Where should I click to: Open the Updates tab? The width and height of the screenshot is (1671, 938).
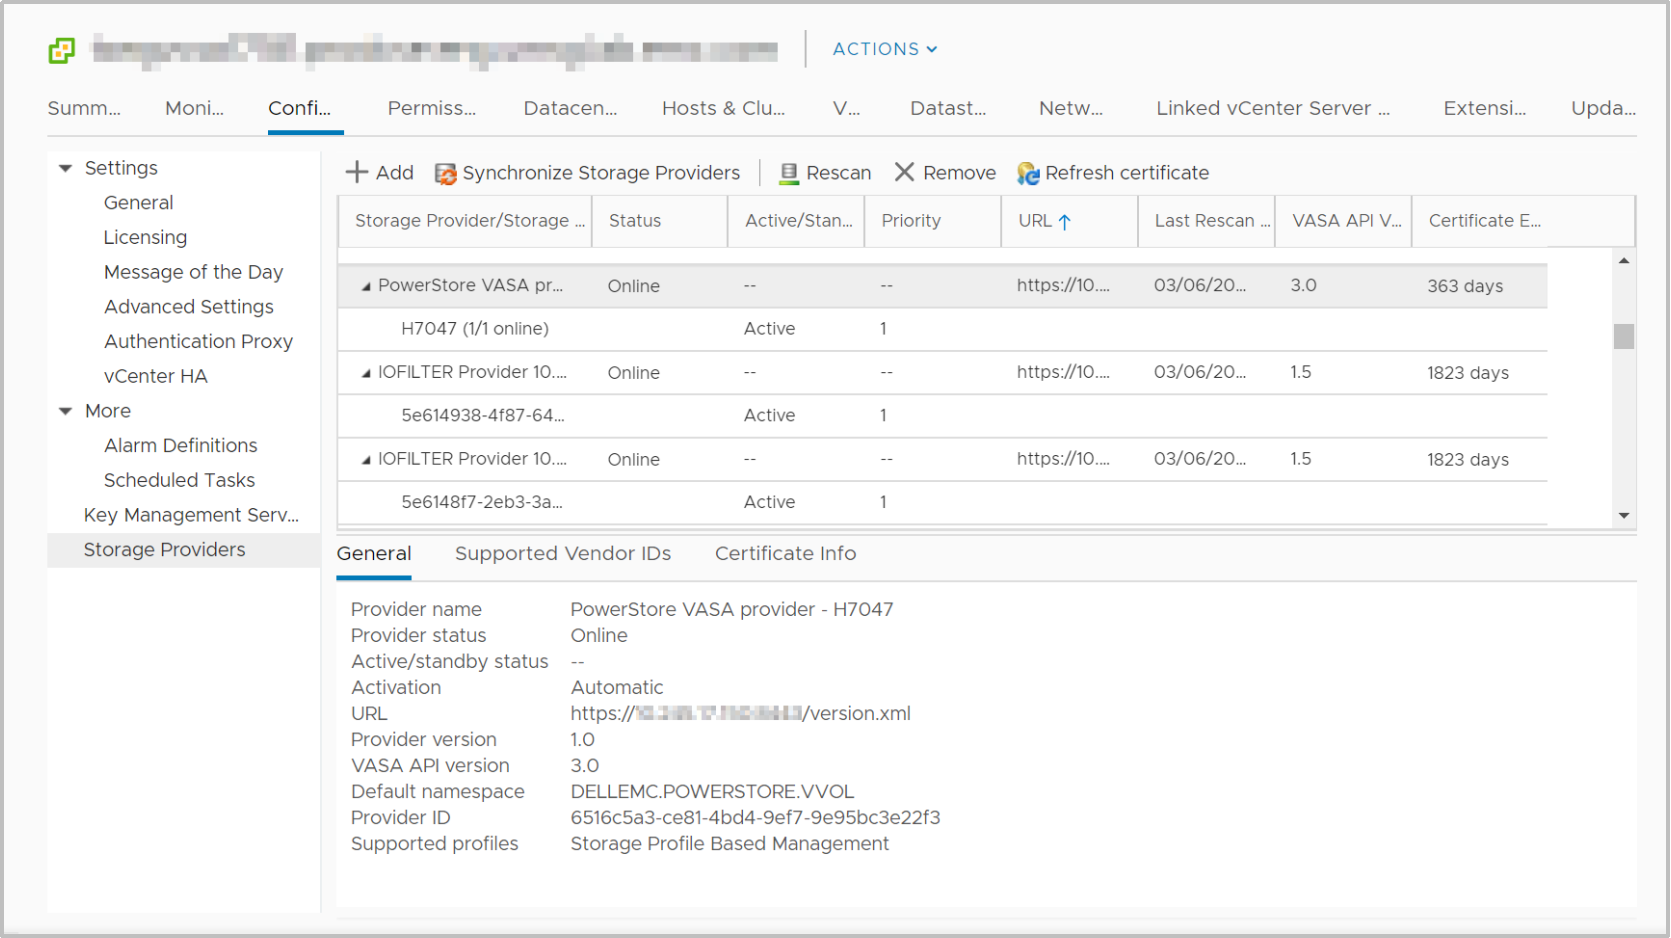(x=1603, y=108)
